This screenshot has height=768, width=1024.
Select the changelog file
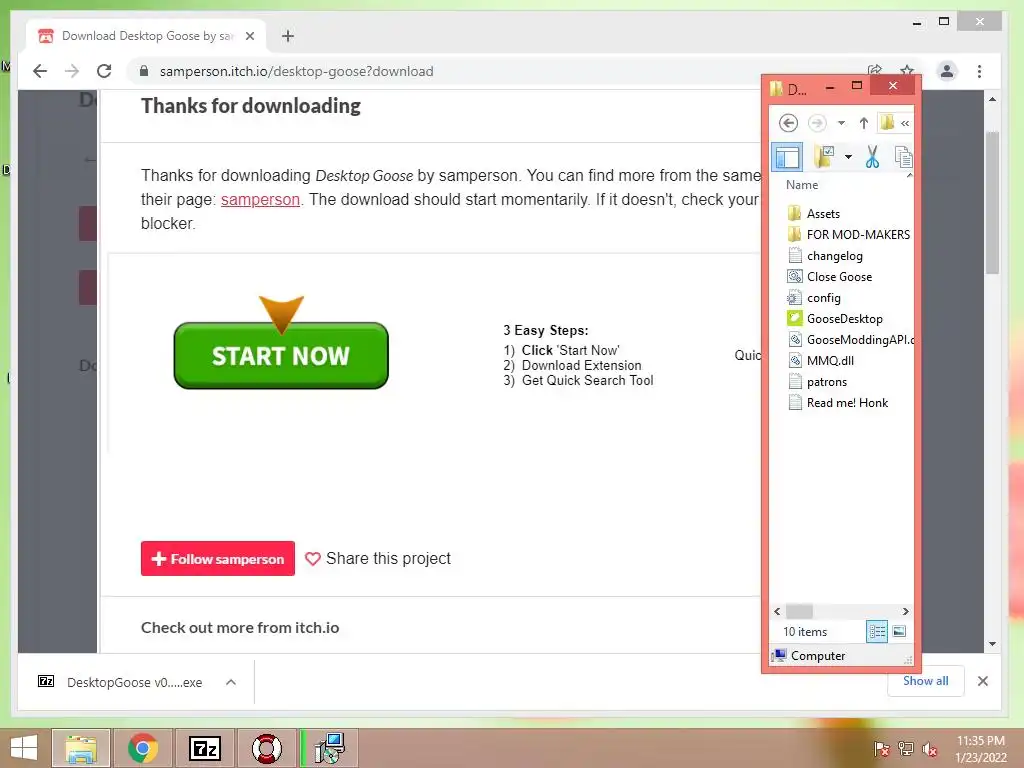coord(834,255)
